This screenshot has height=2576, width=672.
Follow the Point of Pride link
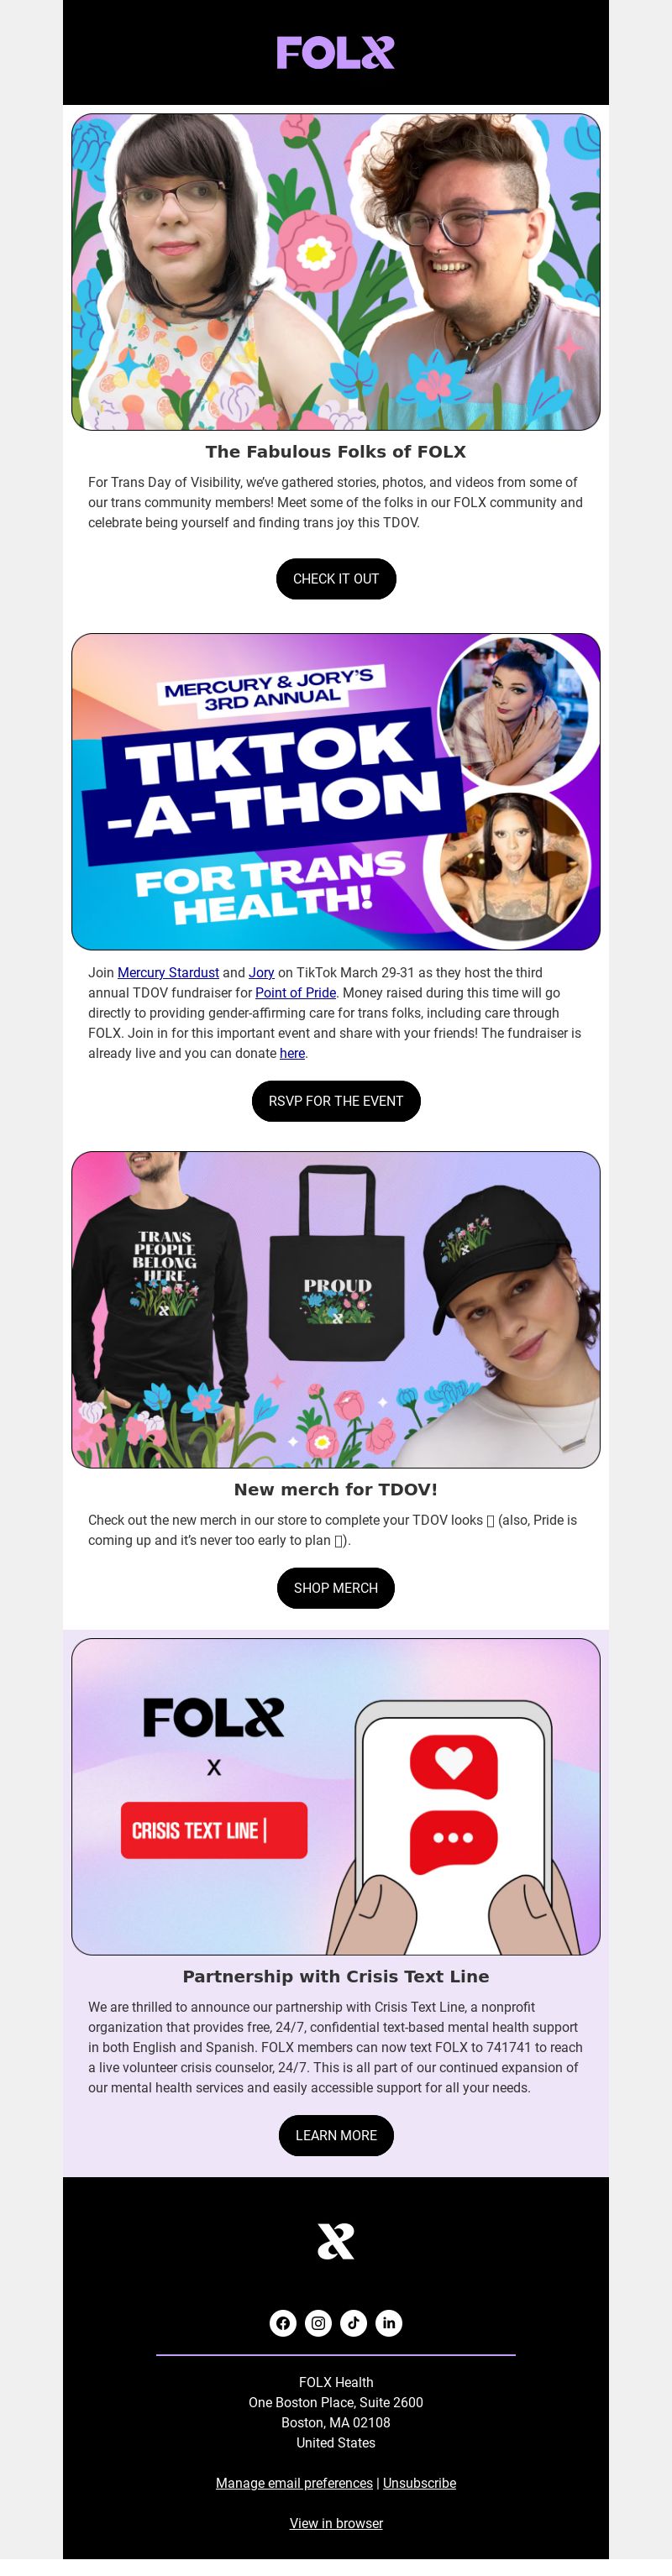click(x=295, y=992)
